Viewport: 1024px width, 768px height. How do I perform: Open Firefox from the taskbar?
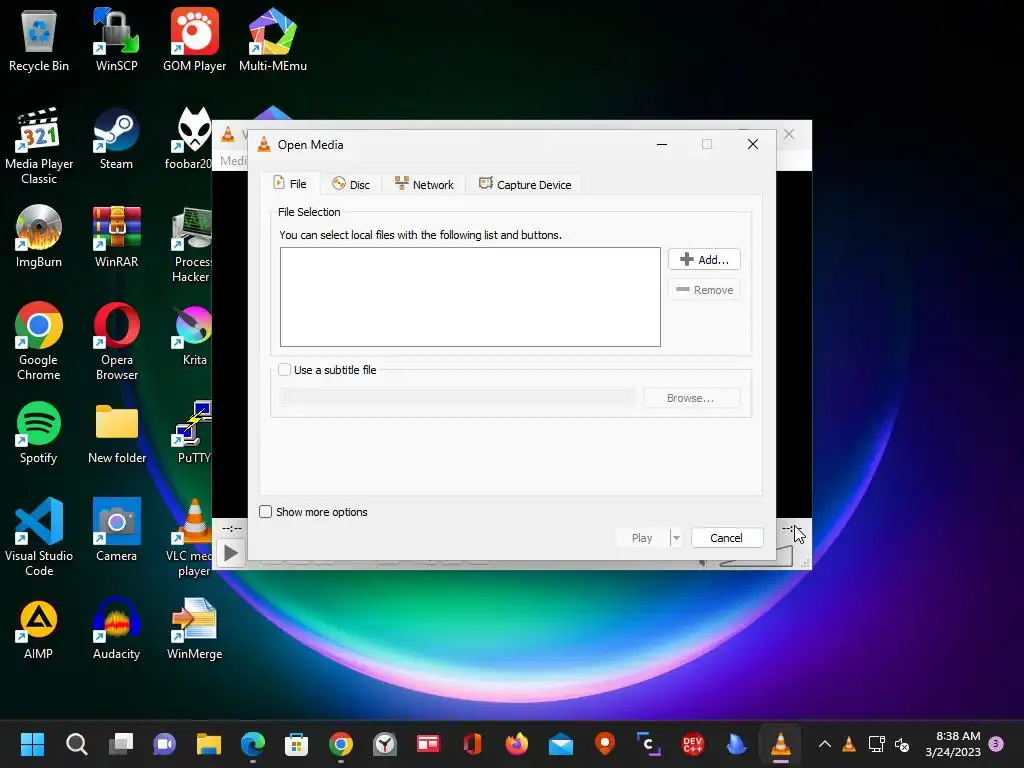click(517, 744)
